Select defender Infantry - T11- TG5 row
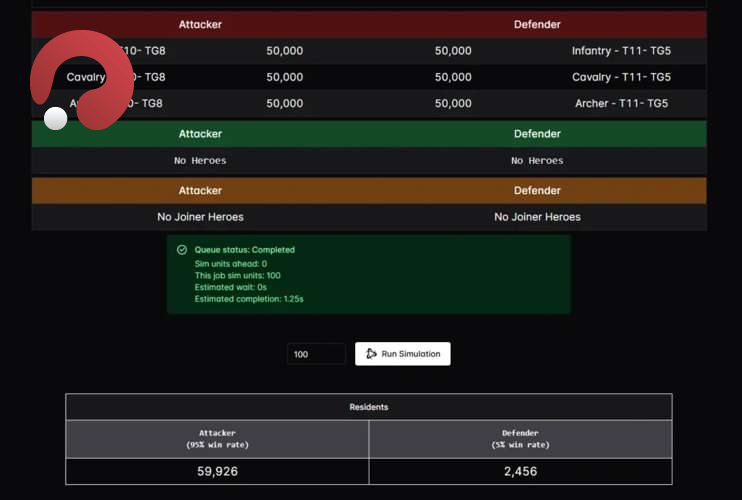This screenshot has width=742, height=500. pyautogui.click(x=620, y=51)
